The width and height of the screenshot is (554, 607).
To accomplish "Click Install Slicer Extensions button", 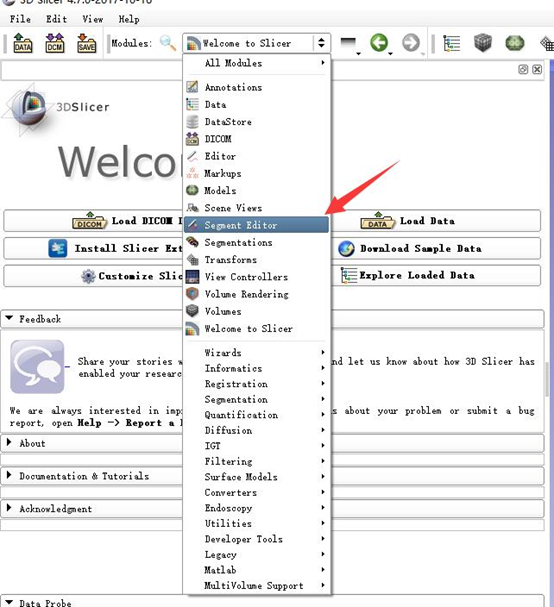I will click(x=93, y=249).
